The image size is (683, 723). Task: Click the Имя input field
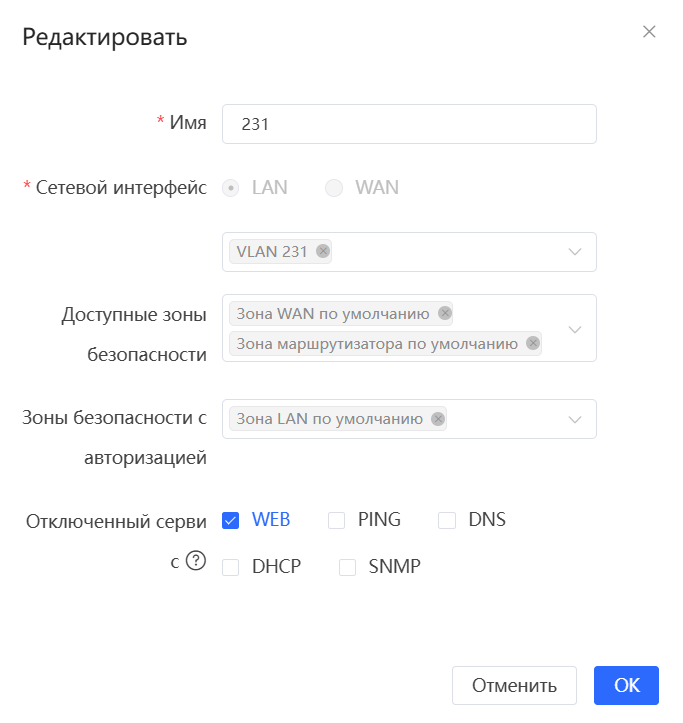[x=409, y=124]
